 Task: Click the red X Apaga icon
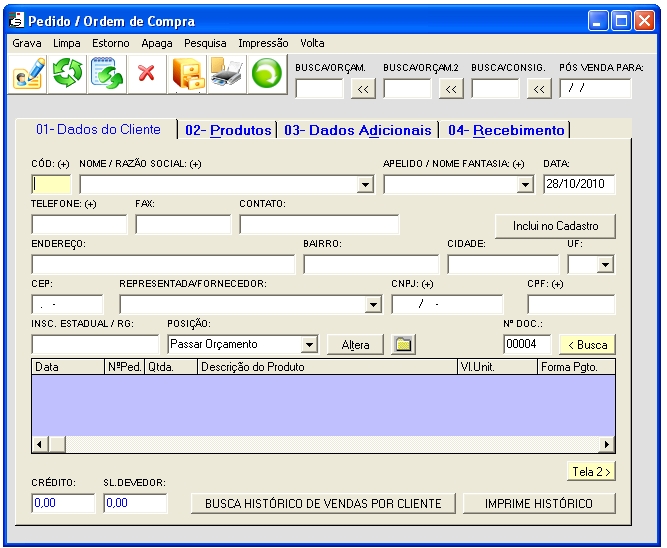(x=147, y=74)
